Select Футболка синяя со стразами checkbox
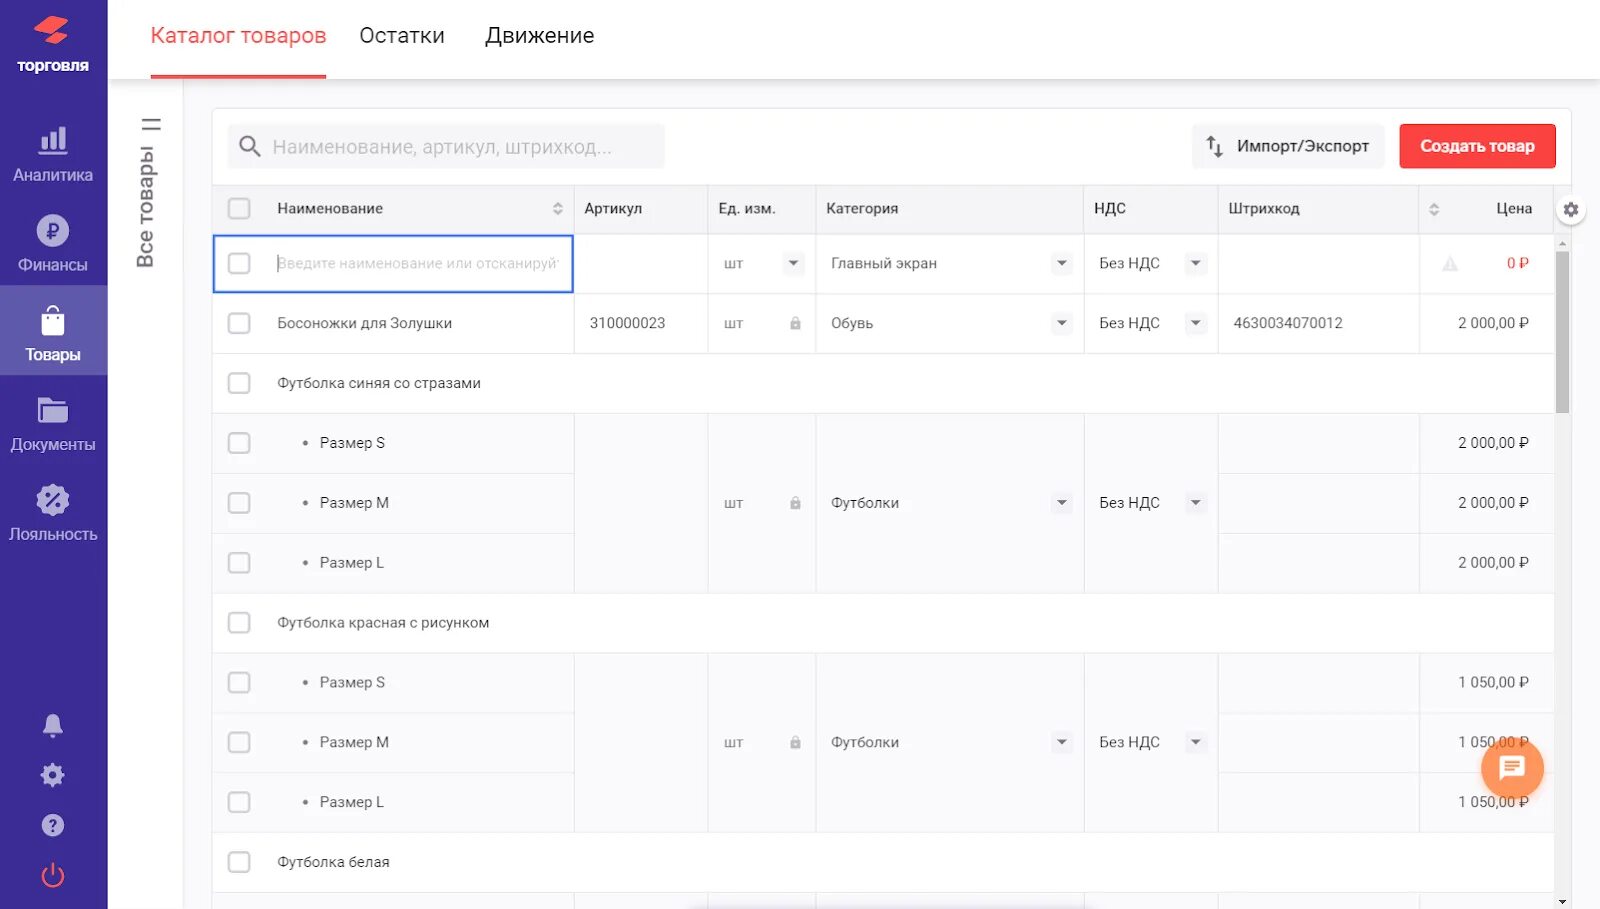 239,383
